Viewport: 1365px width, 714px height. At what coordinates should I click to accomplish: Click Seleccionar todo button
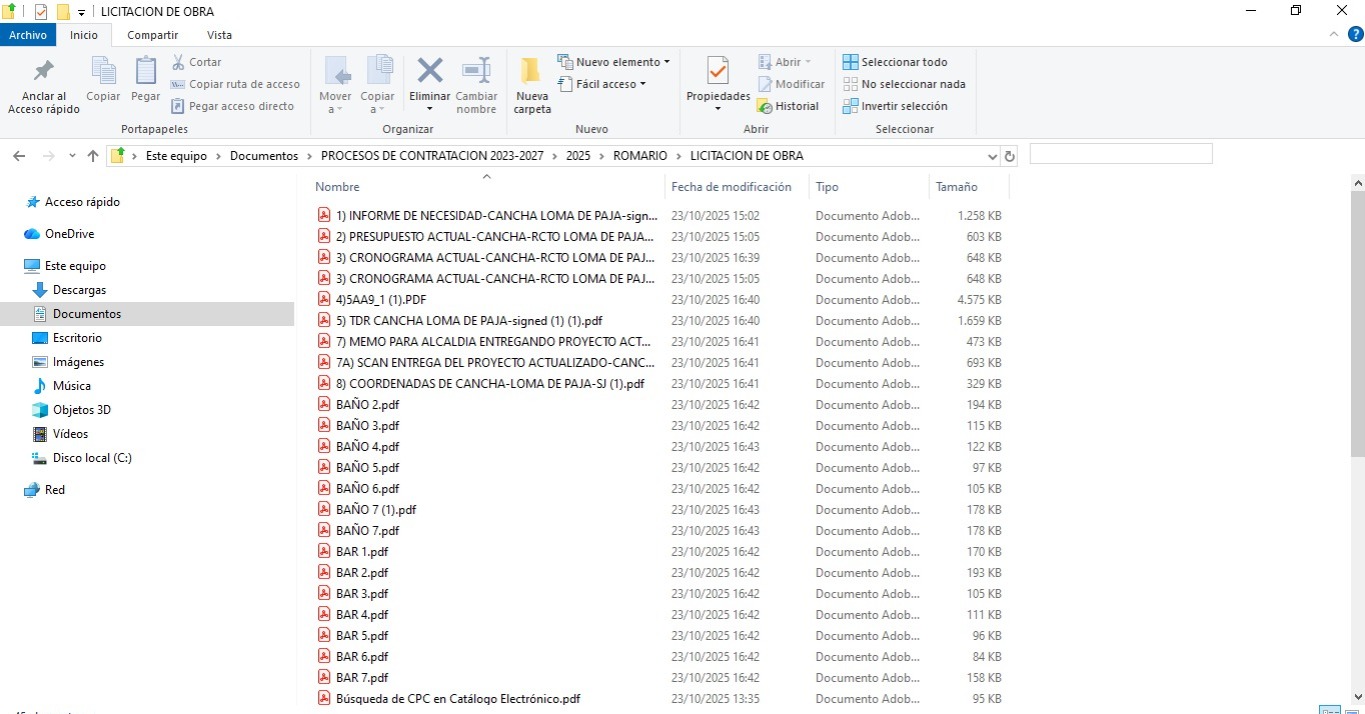(895, 62)
